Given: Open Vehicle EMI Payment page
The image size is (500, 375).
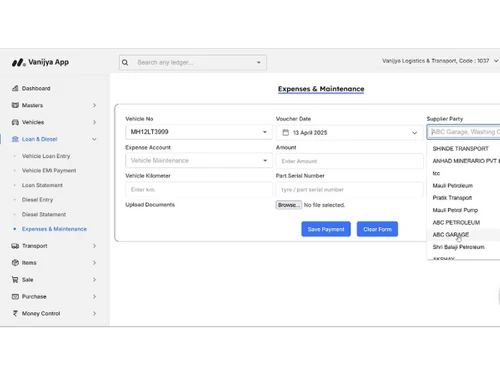Looking at the screenshot, I should (49, 171).
